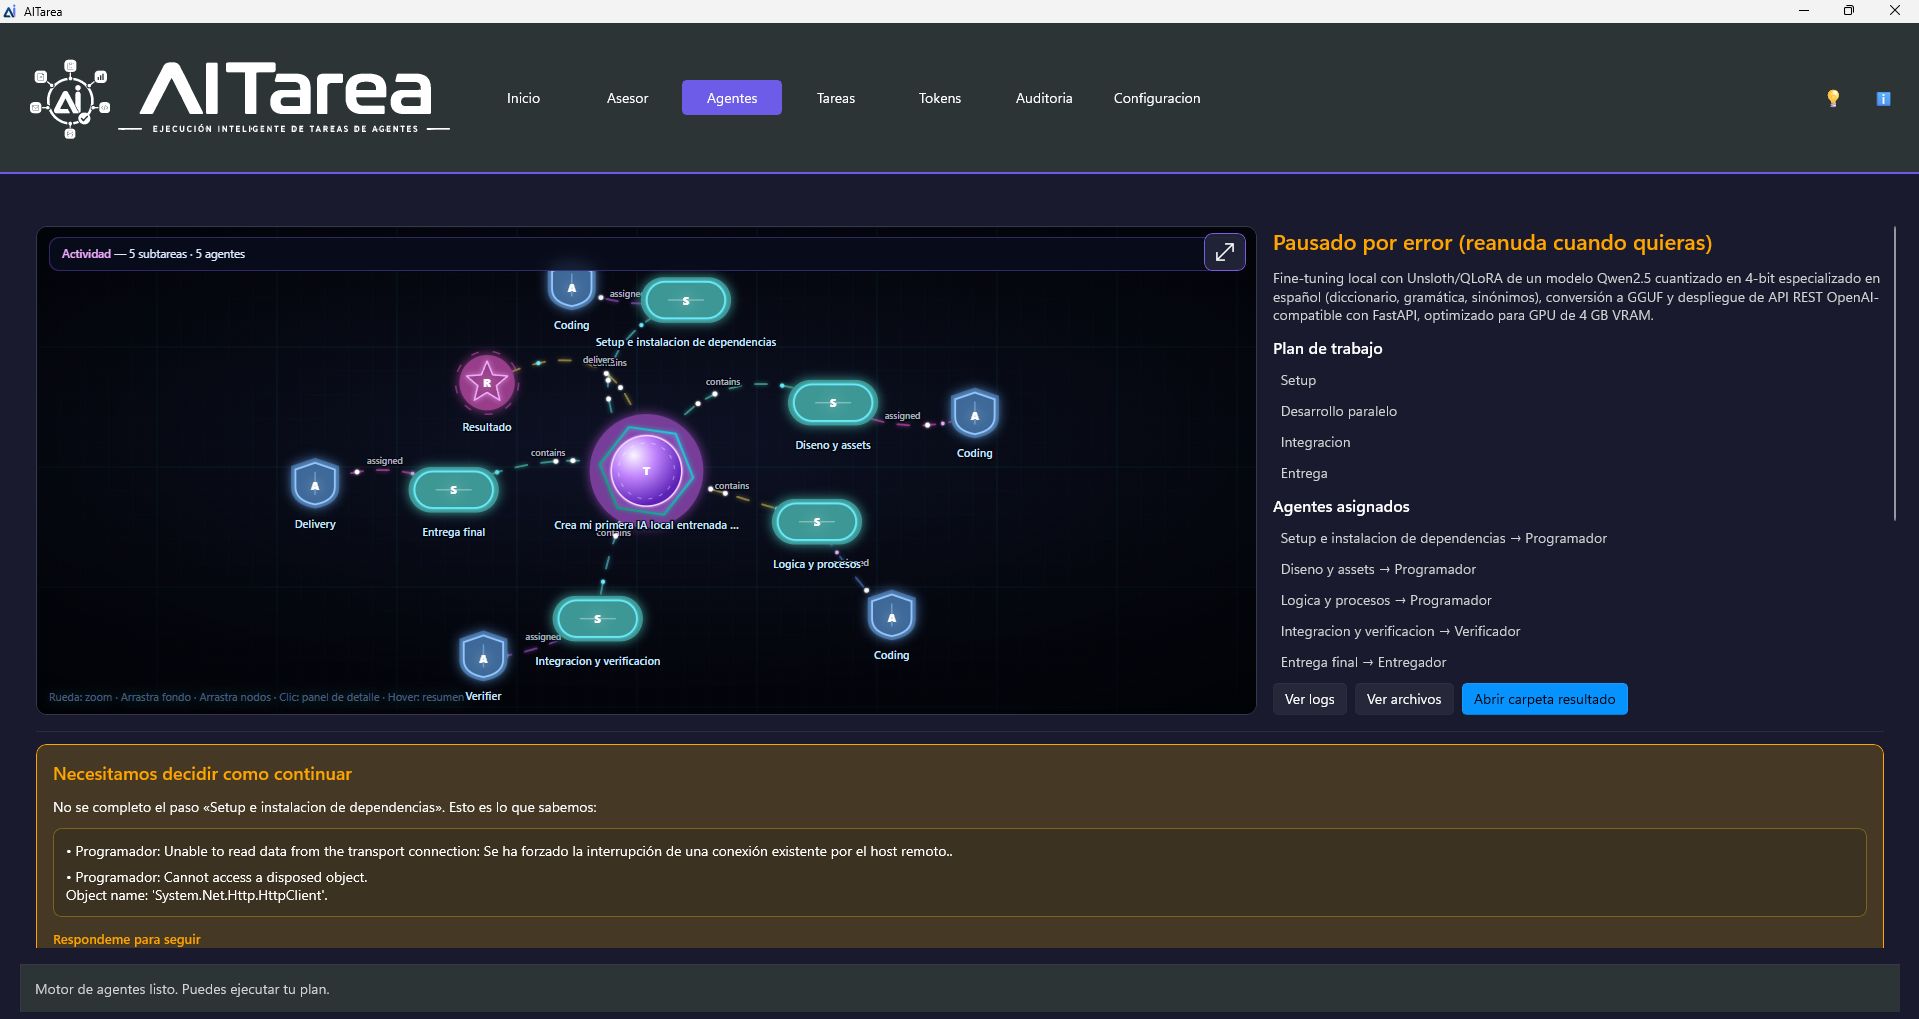Open the Auditoria tab
The image size is (1919, 1019).
pos(1044,98)
